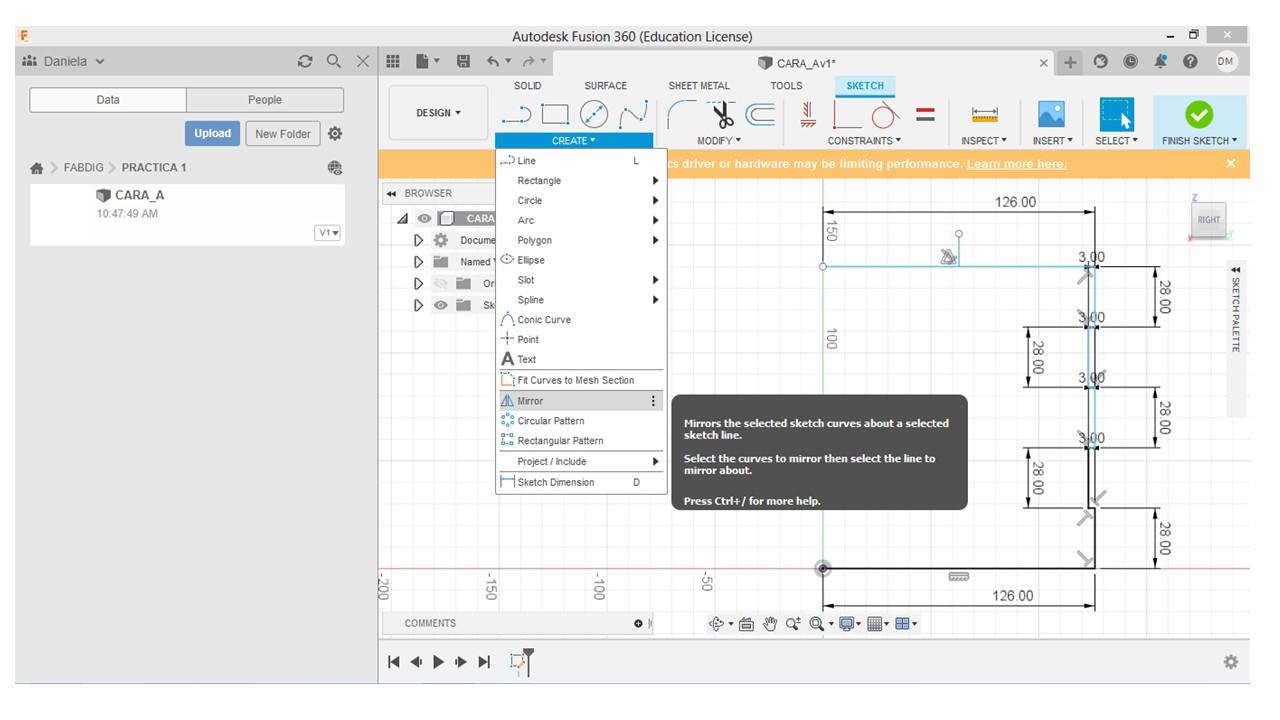Toggle visibility eye of the Sketches folder
The height and width of the screenshot is (720, 1280).
[441, 305]
